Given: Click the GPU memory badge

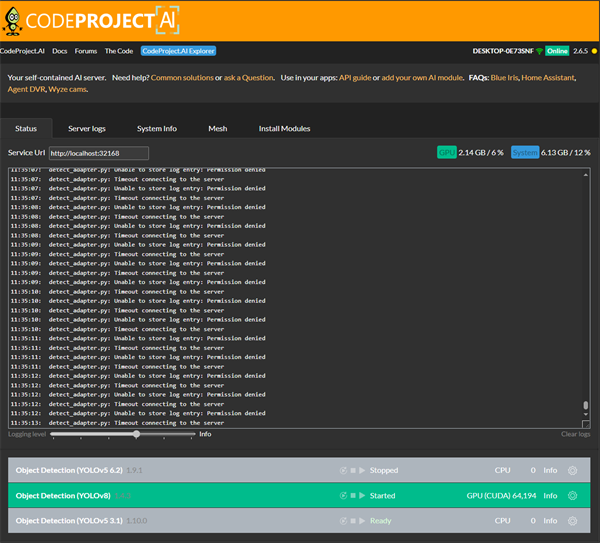Looking at the screenshot, I should (447, 152).
